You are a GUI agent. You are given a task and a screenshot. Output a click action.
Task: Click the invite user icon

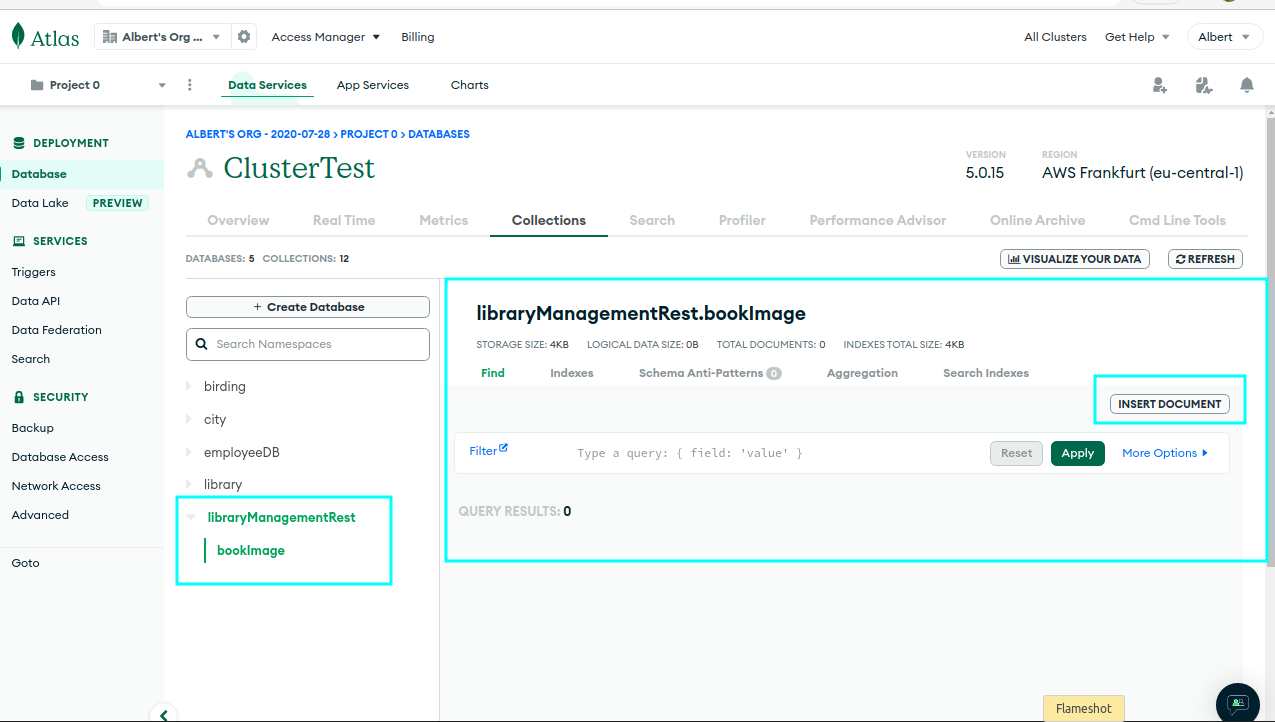click(x=1160, y=85)
